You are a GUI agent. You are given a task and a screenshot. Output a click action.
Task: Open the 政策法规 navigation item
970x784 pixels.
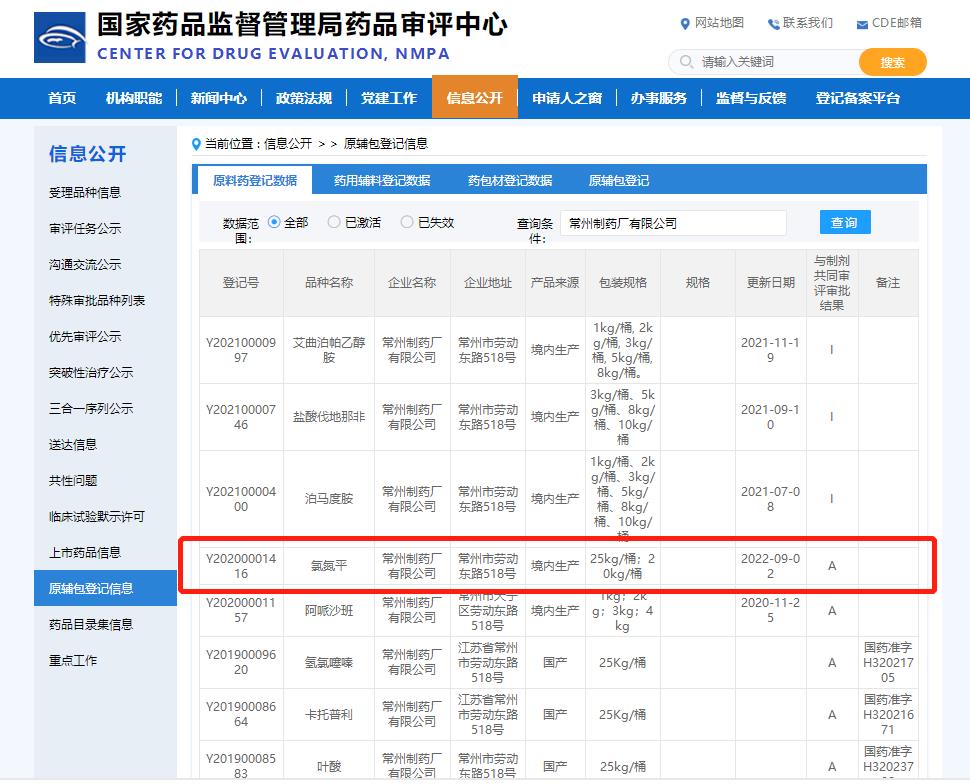[x=304, y=98]
